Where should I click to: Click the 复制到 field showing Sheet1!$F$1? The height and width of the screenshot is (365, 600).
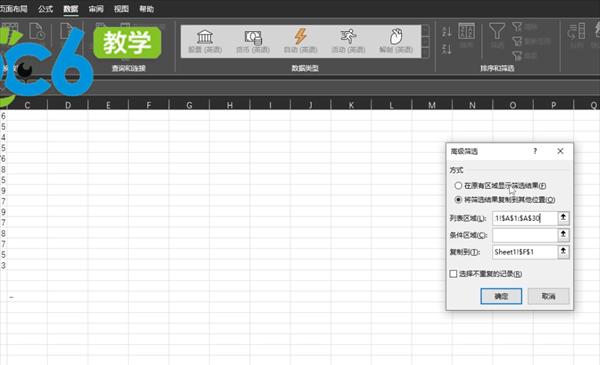click(525, 252)
